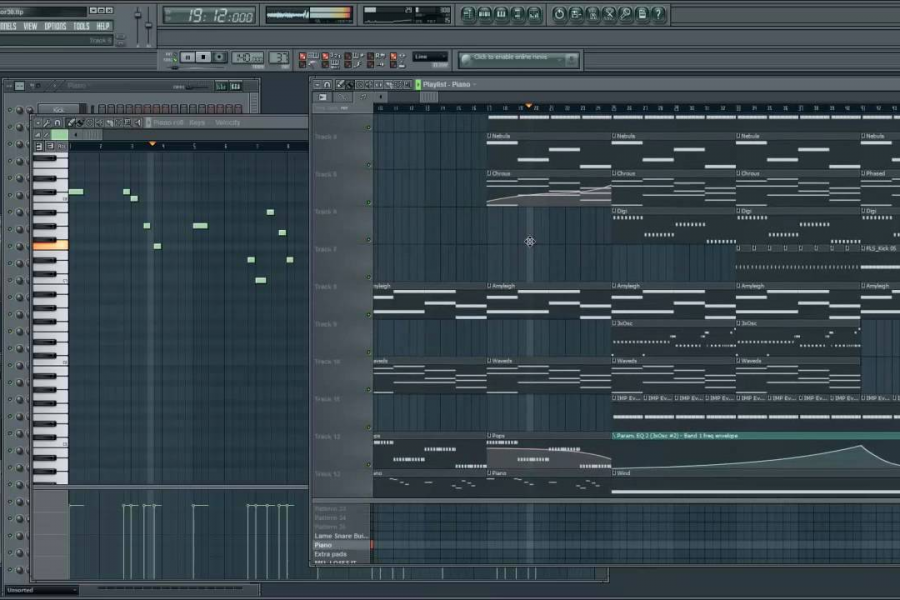Screen dimensions: 900x600
Task: Open keyboard editor in Step Sequencer
Action: click(235, 86)
